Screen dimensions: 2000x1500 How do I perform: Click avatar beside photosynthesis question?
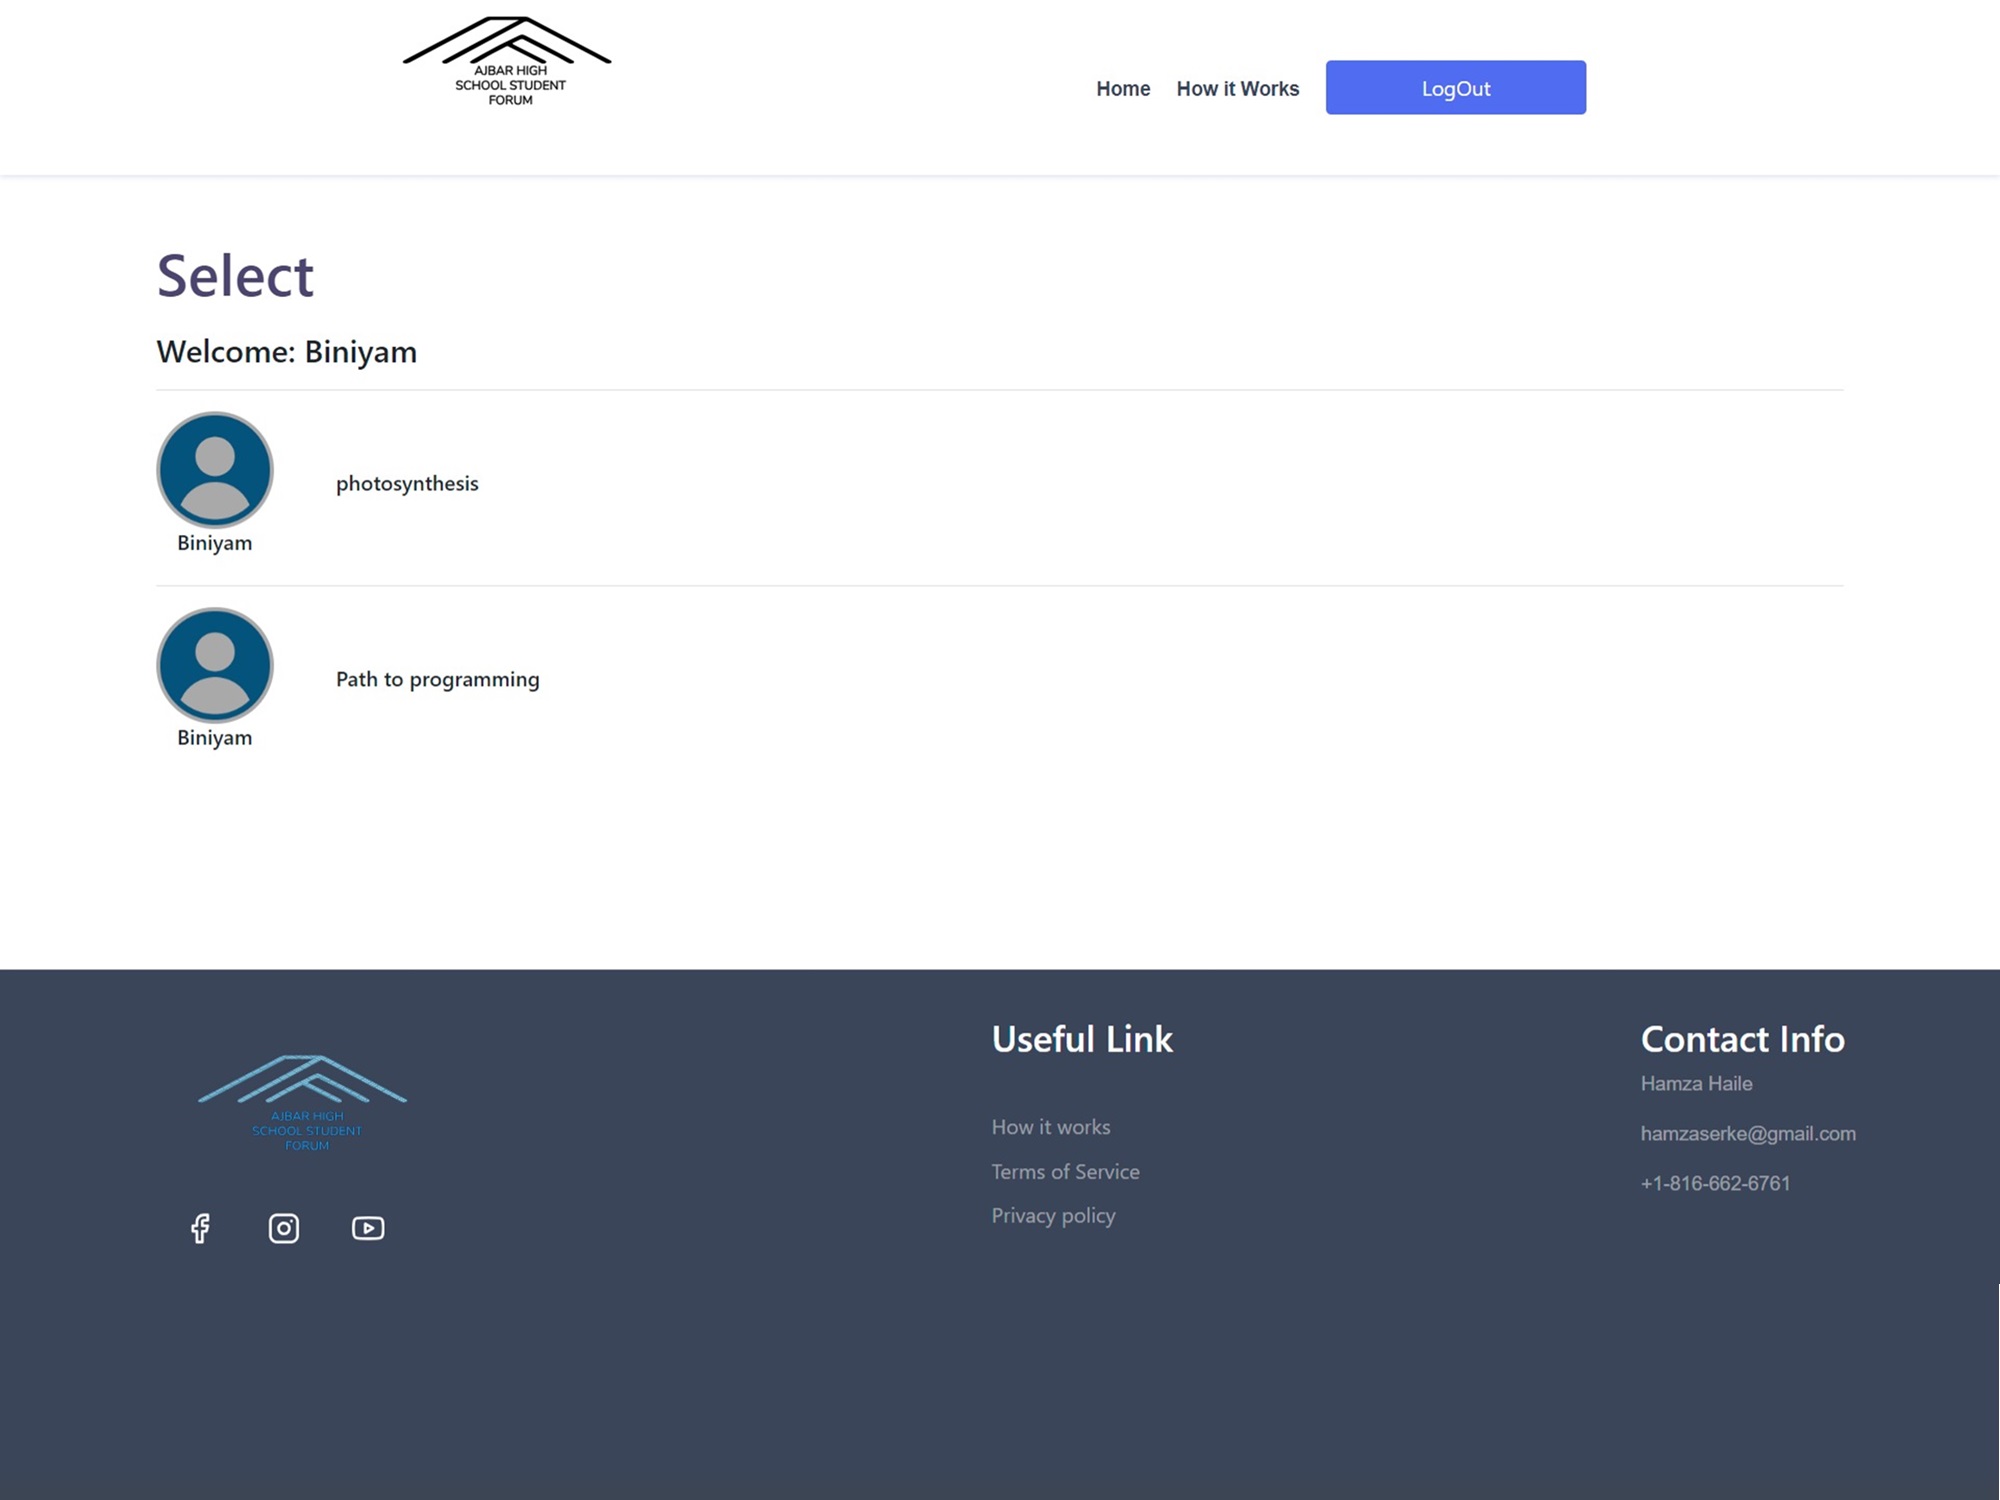point(215,470)
